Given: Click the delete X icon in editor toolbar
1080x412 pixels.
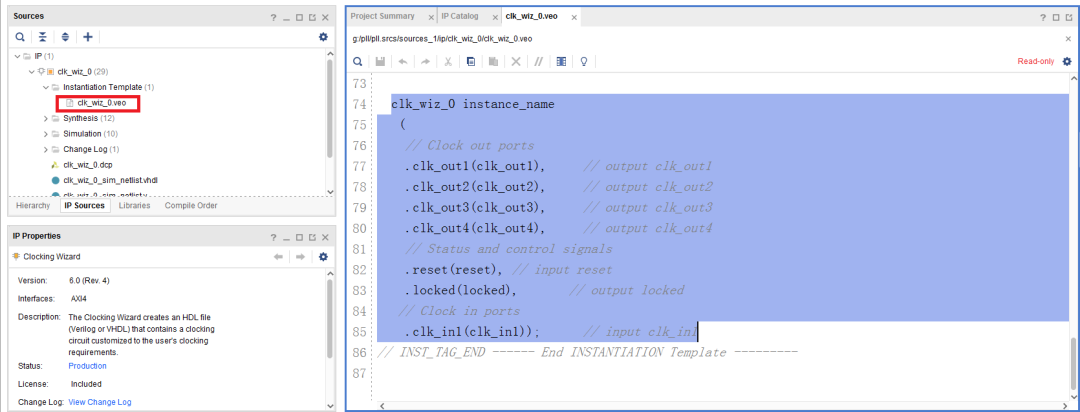Looking at the screenshot, I should [x=515, y=61].
